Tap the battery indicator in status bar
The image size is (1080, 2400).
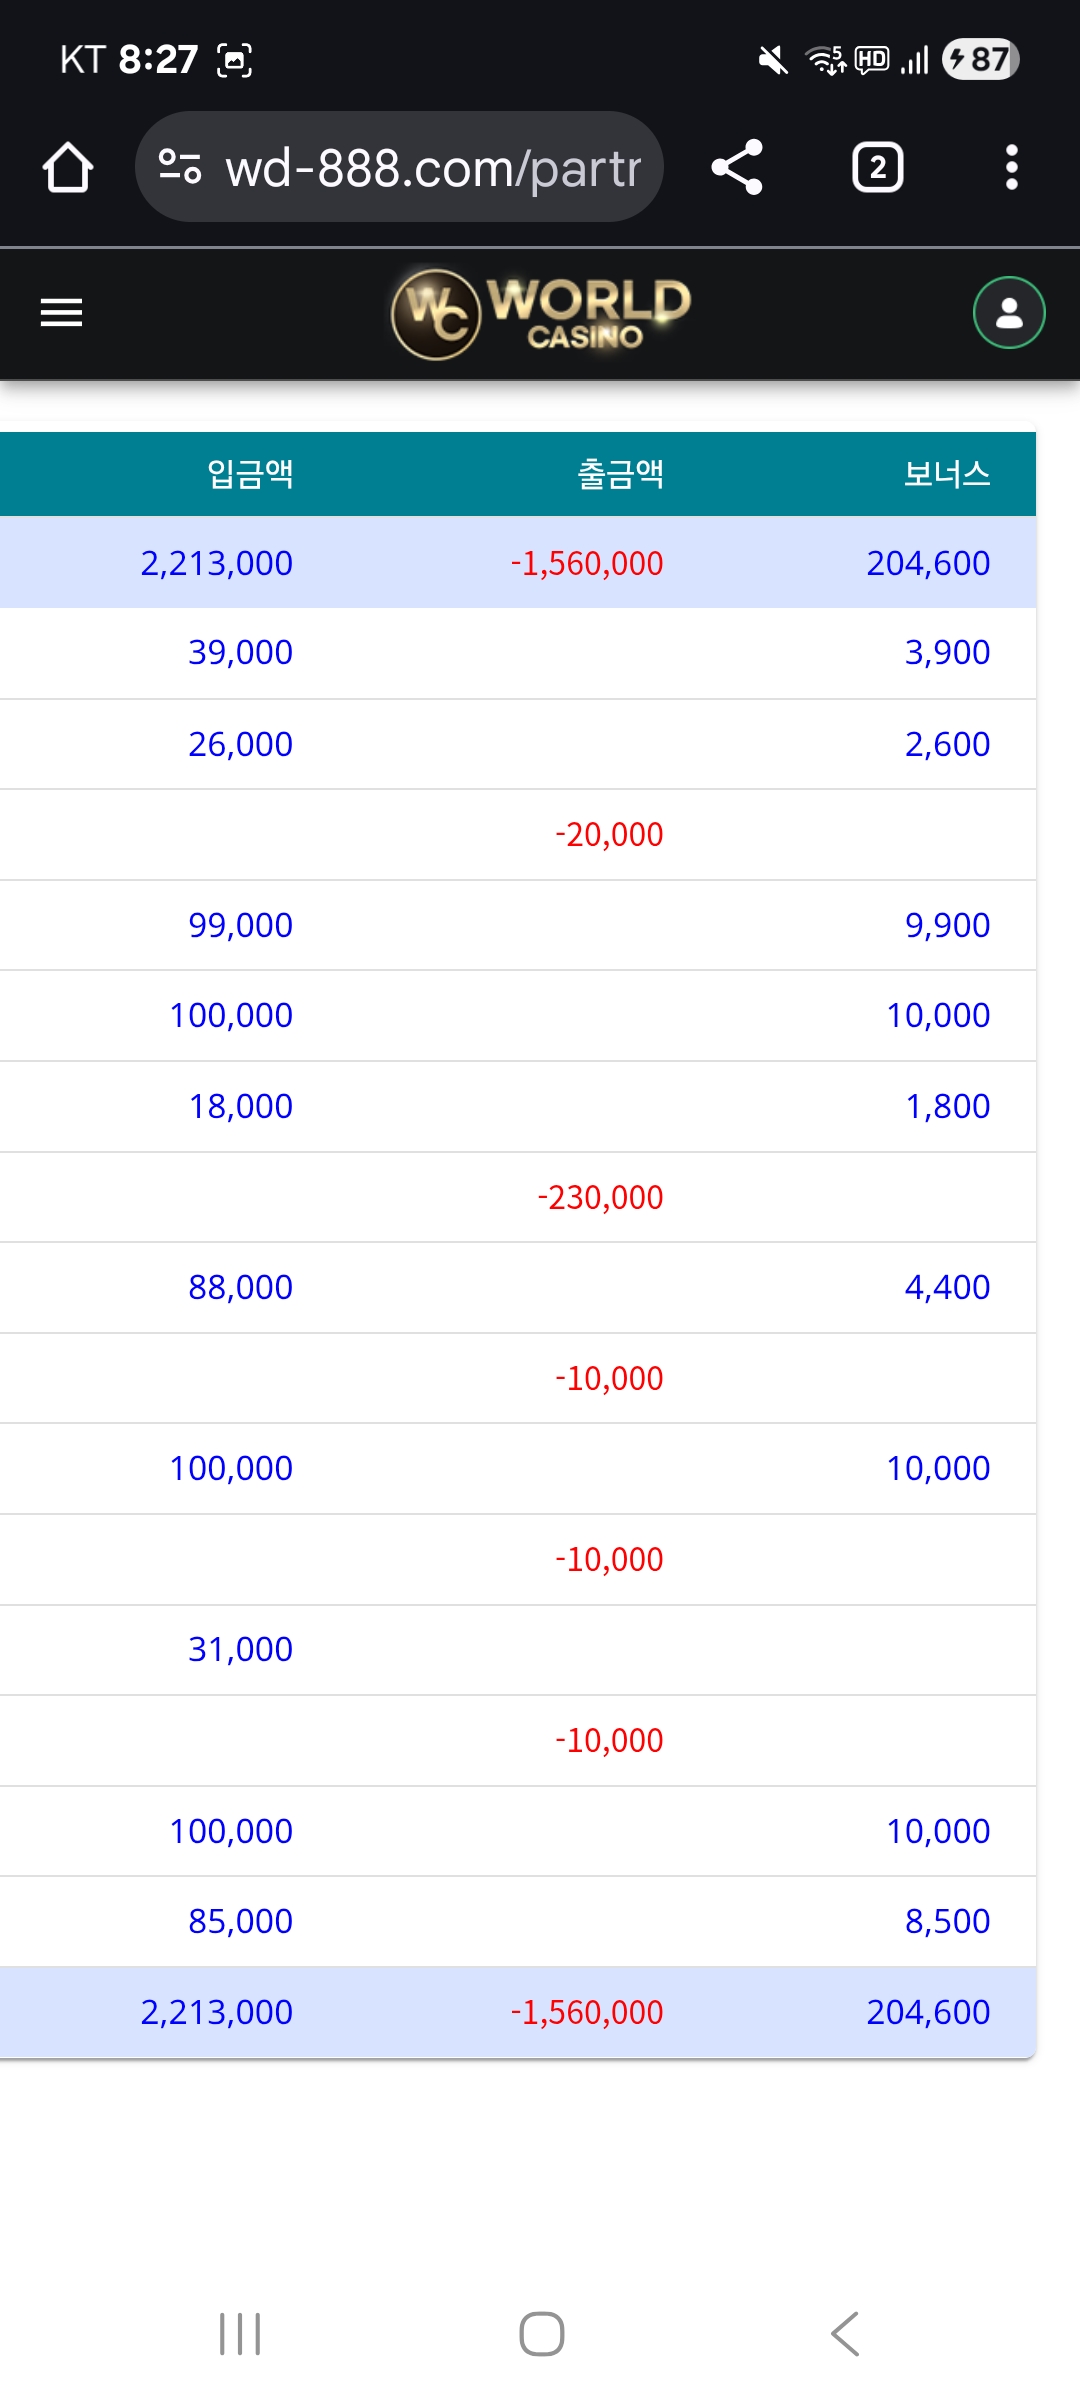click(x=980, y=59)
